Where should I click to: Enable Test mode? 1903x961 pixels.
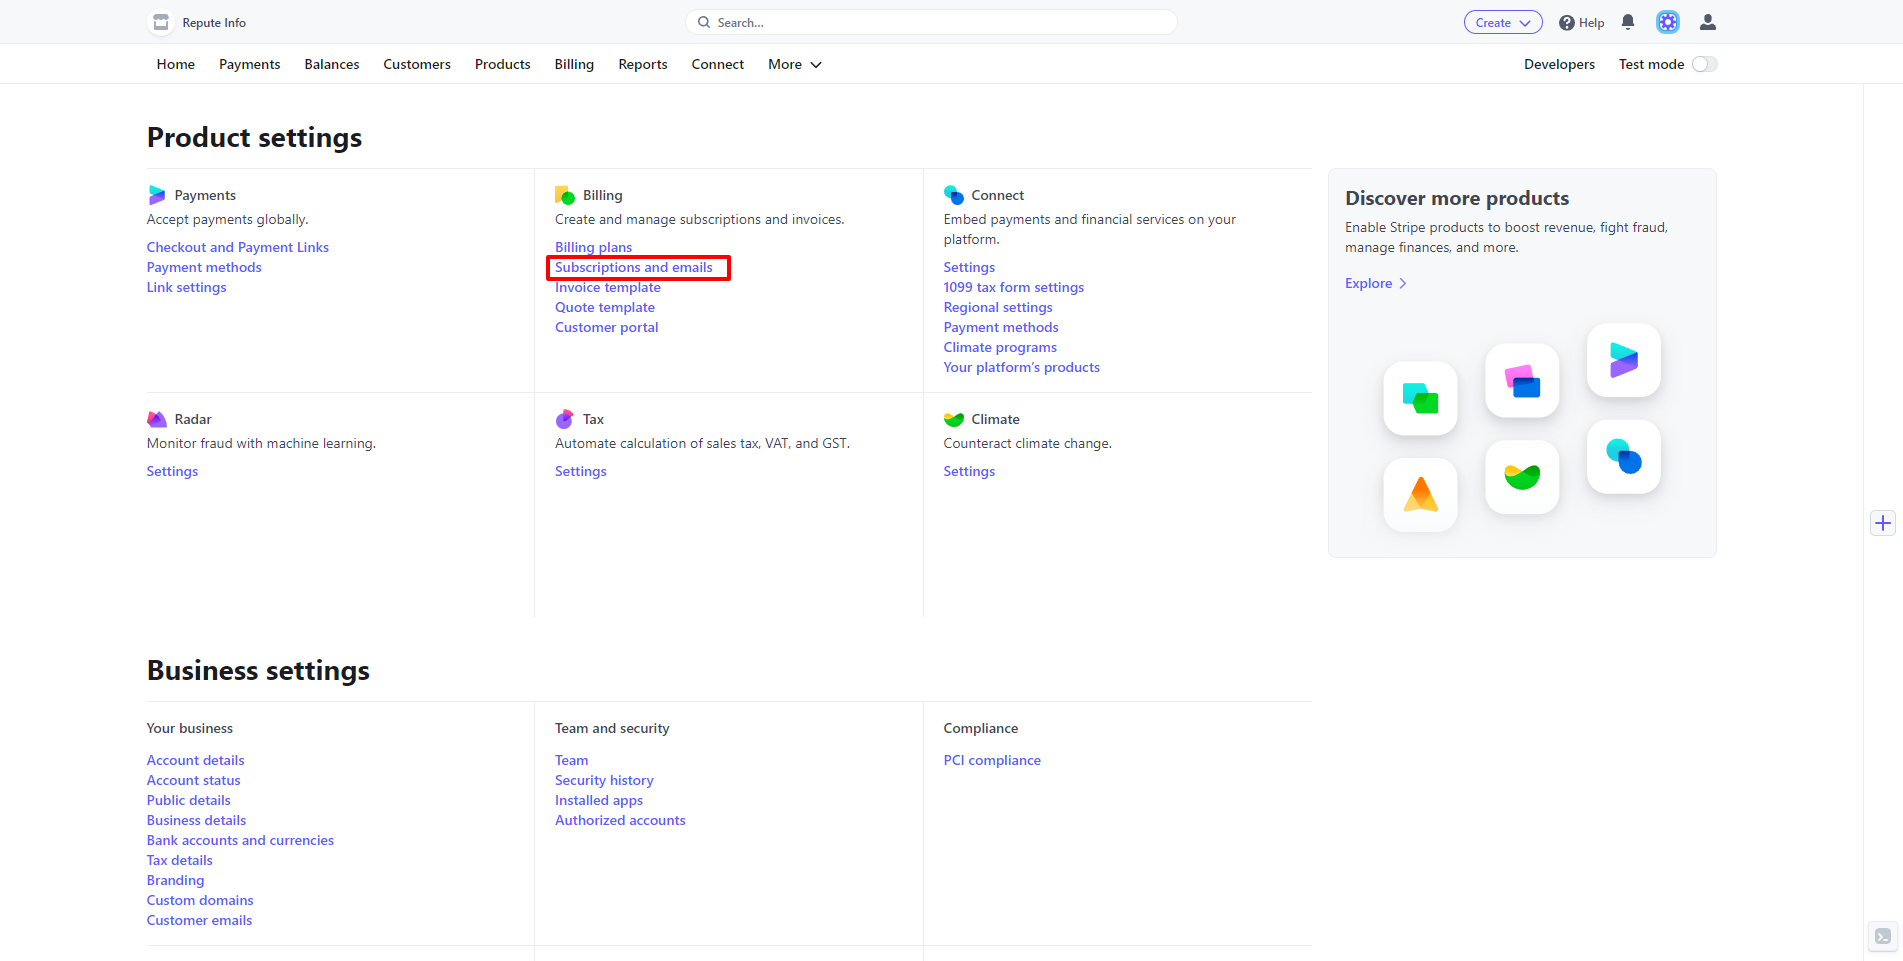click(x=1704, y=63)
